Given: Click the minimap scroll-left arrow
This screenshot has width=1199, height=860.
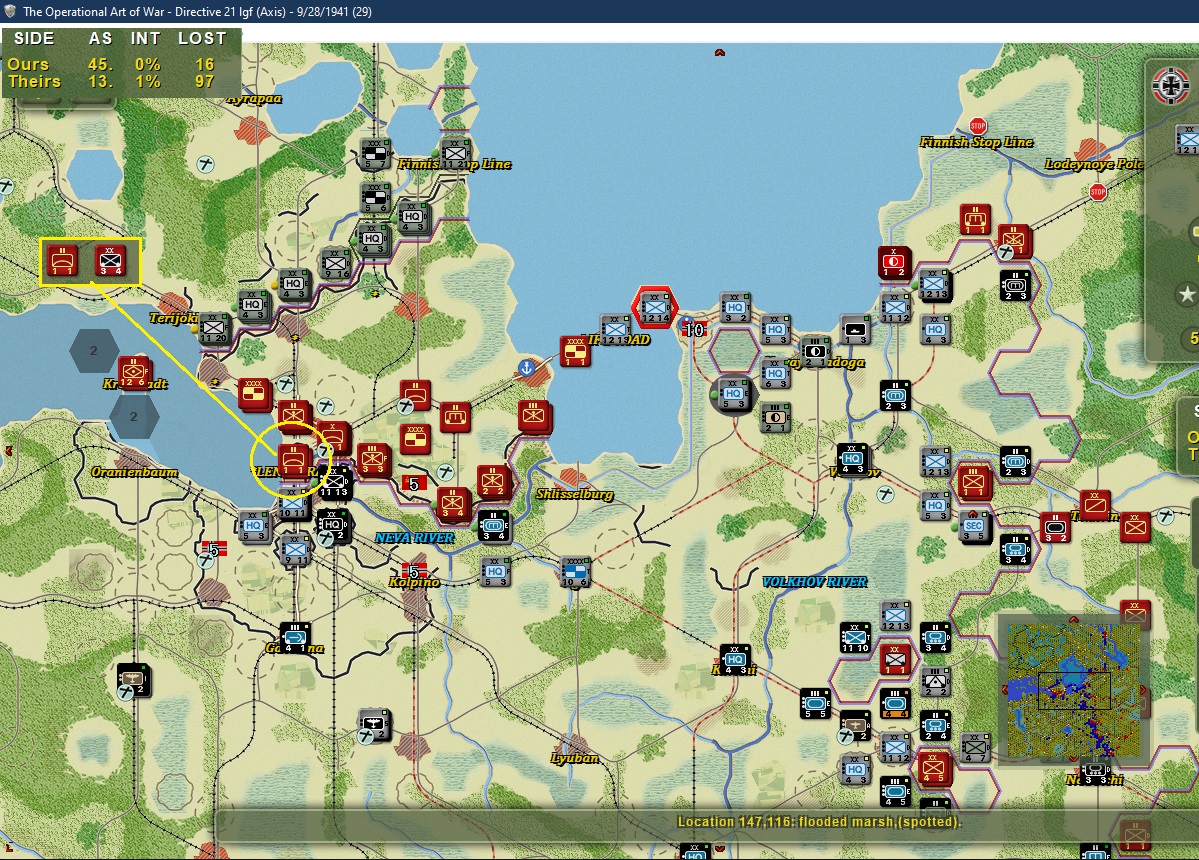Looking at the screenshot, I should [x=1004, y=690].
